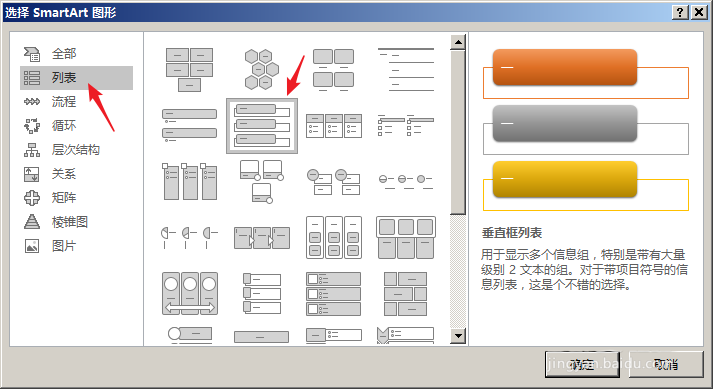
Task: Select the Continuous Picture List with double arrow
Action: (190, 293)
